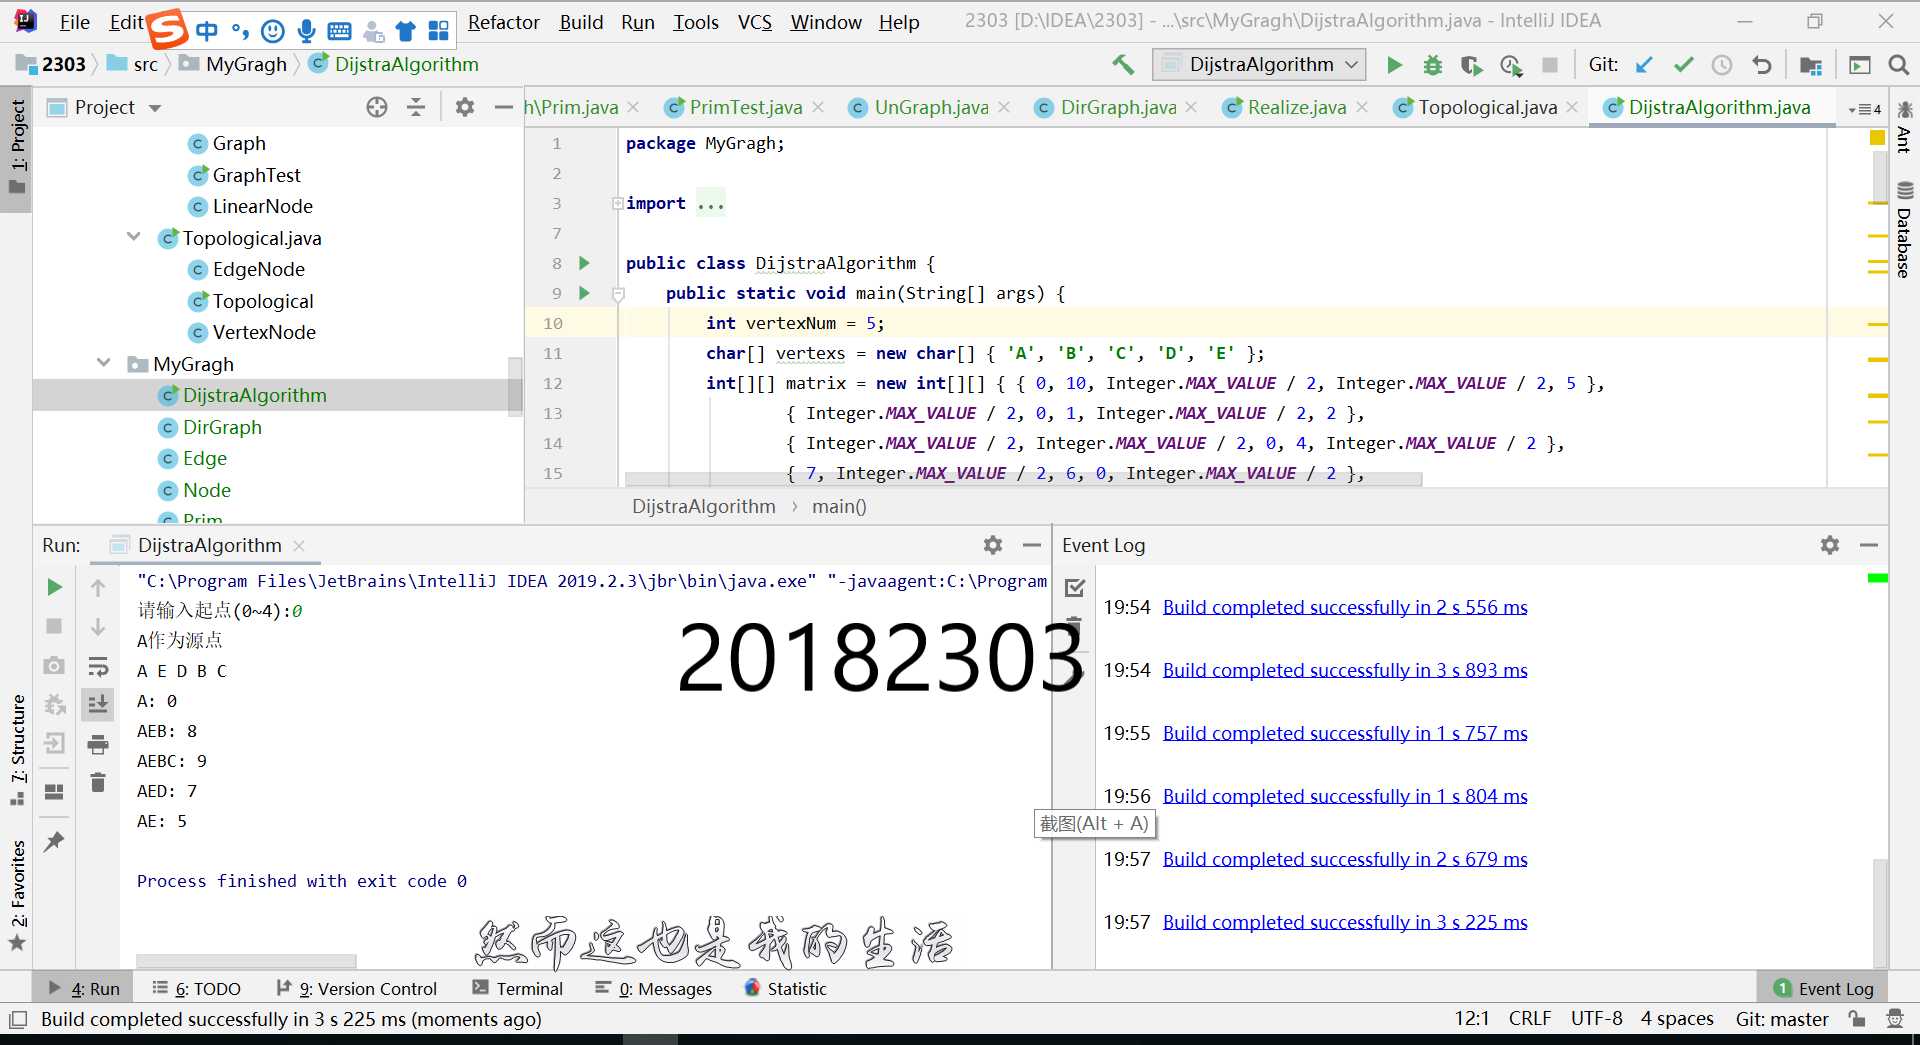Click the Git revert/rollback icon
The width and height of the screenshot is (1920, 1045).
pos(1762,65)
